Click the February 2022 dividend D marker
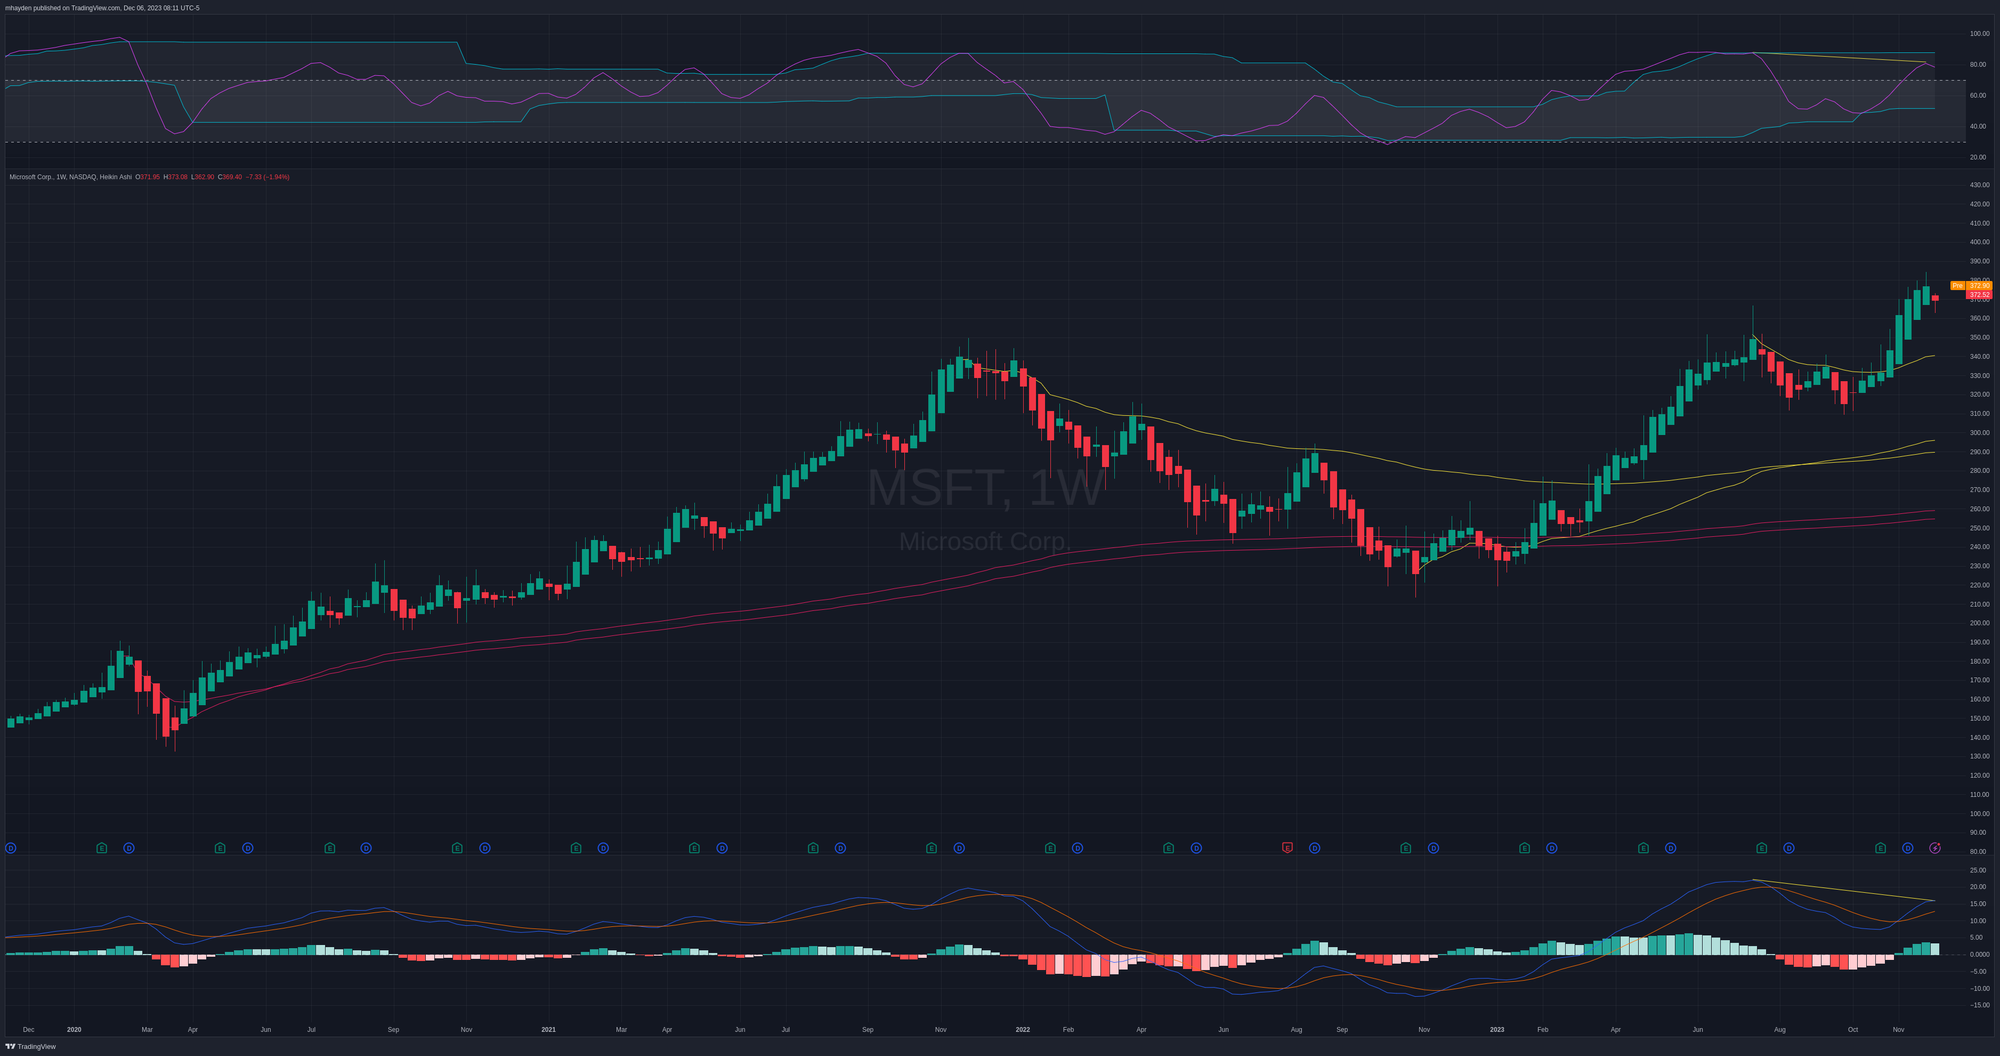Screen dimensions: 2000x1056 click(1077, 848)
